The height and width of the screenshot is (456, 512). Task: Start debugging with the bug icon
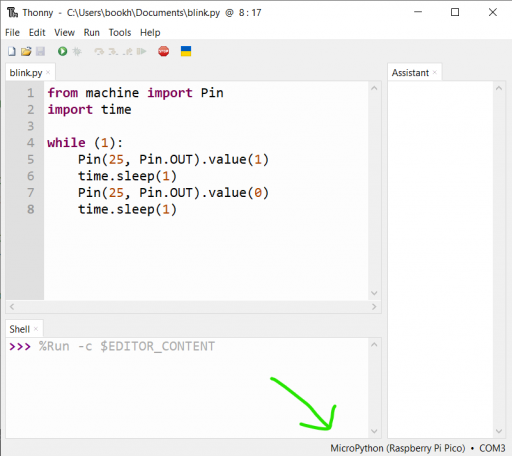click(77, 51)
